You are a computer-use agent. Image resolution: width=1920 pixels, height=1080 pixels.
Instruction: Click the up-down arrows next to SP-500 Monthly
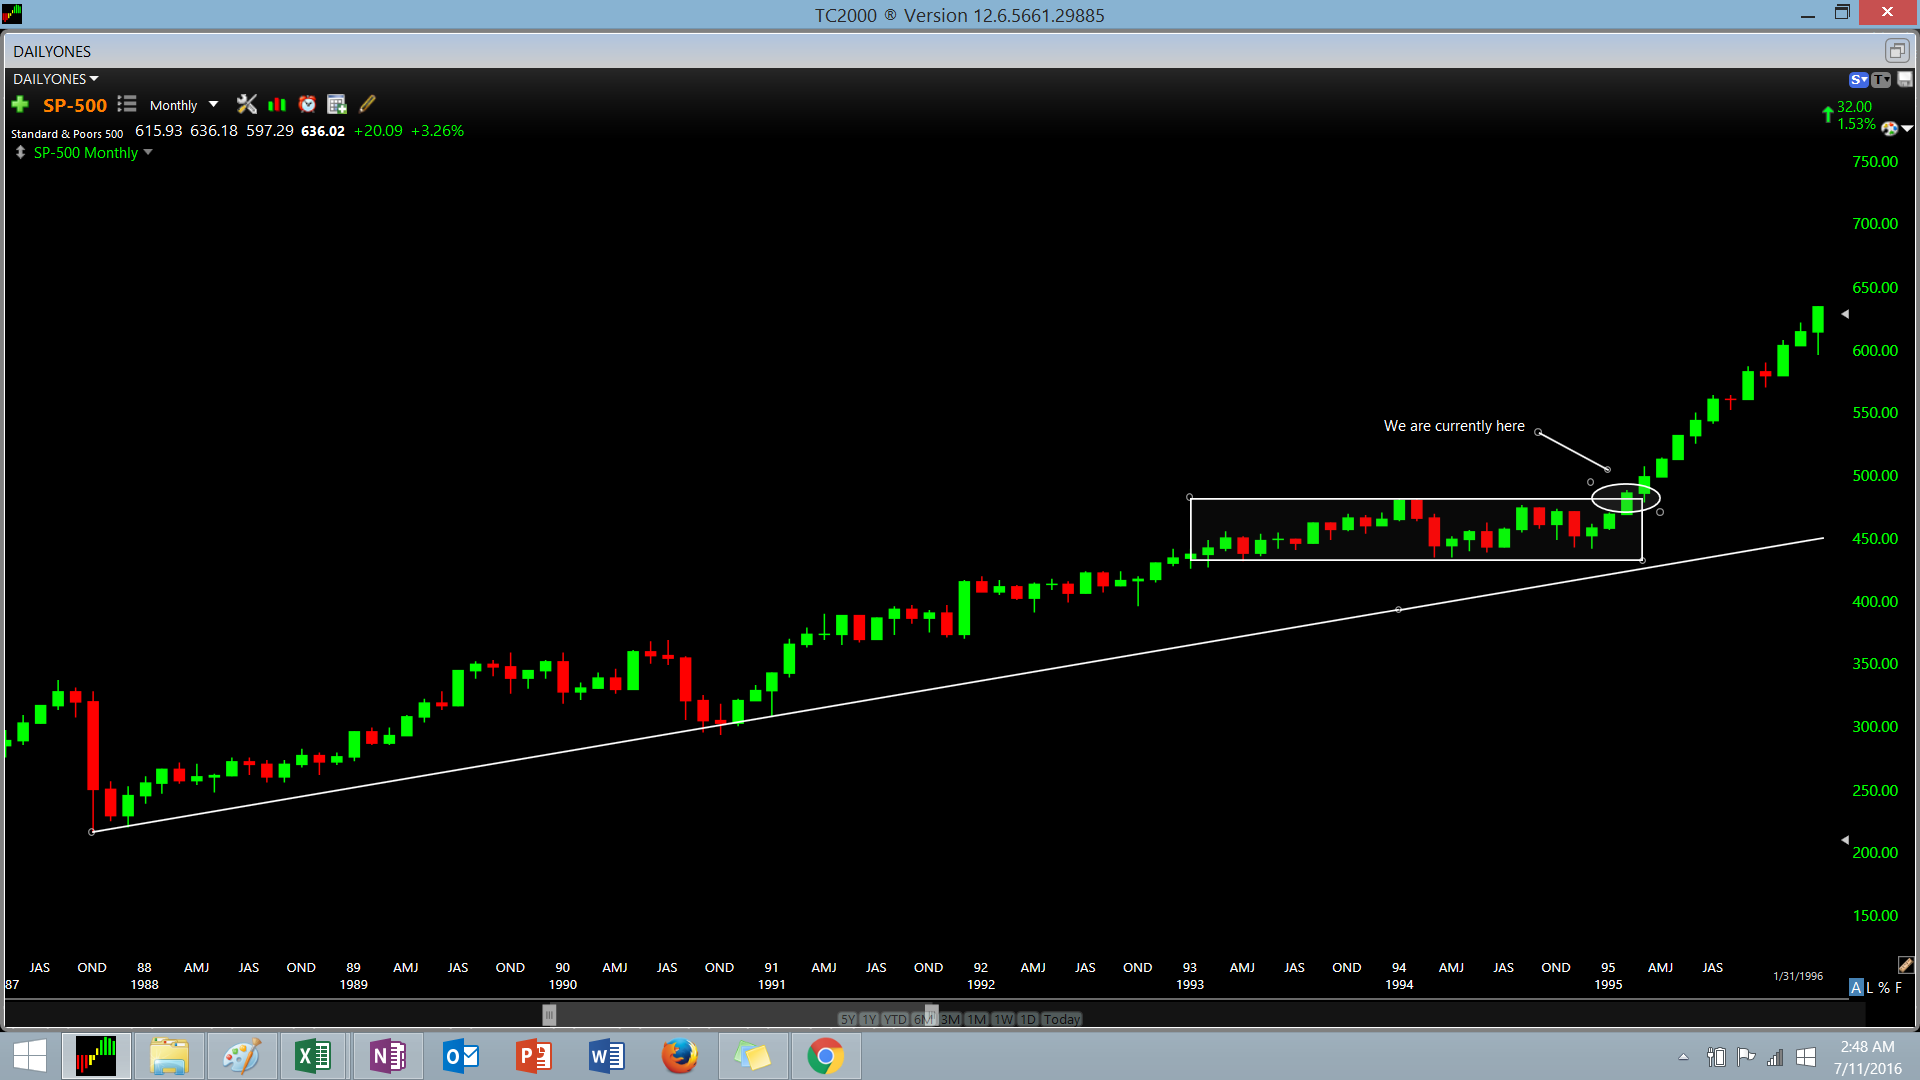[20, 152]
